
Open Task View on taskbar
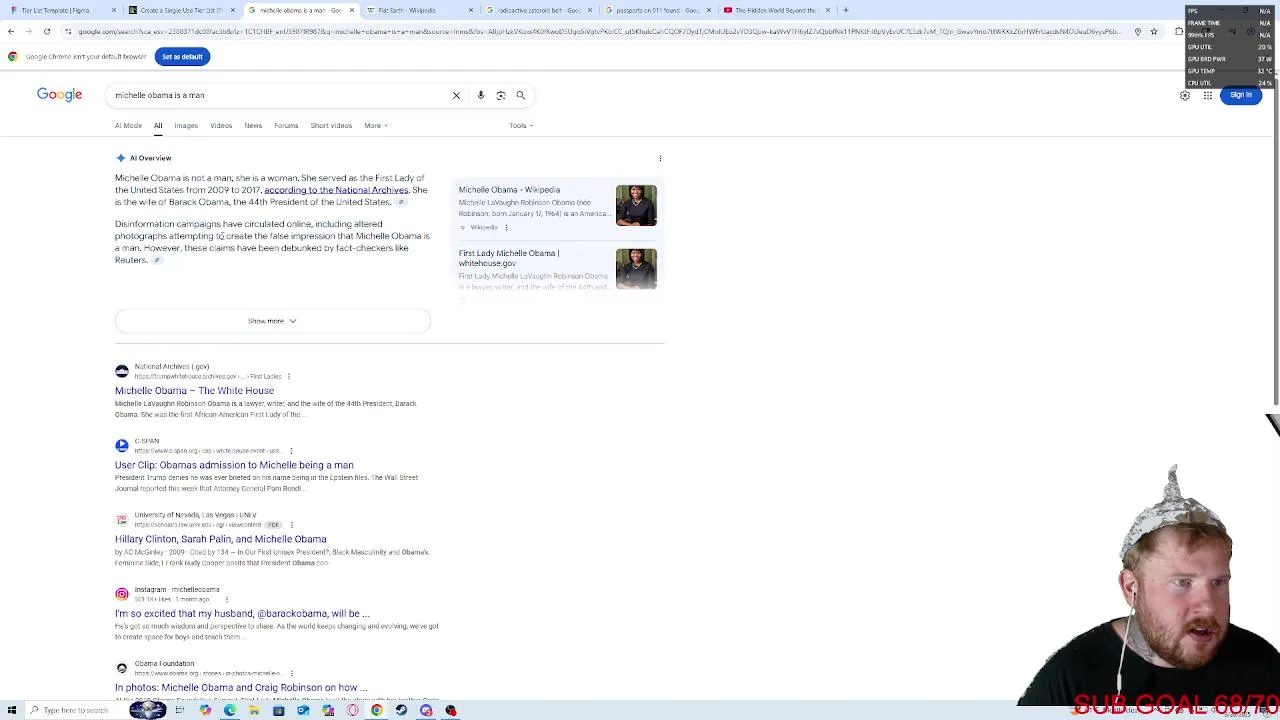pos(180,710)
